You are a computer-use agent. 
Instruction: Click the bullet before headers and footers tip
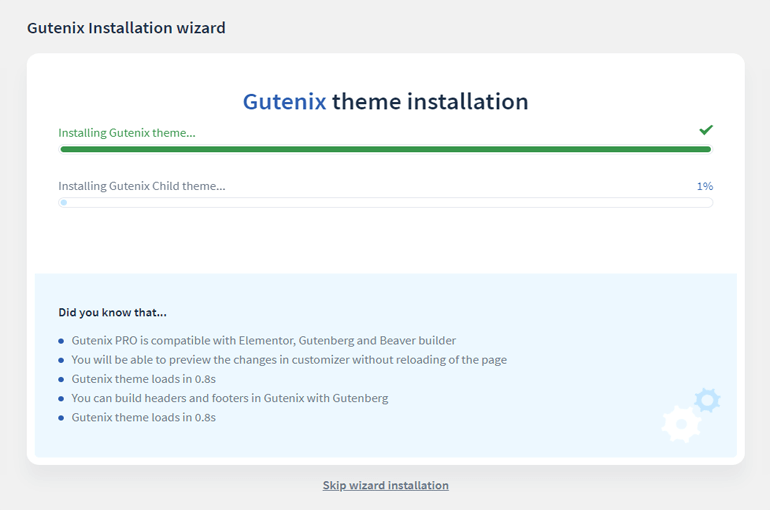61,399
